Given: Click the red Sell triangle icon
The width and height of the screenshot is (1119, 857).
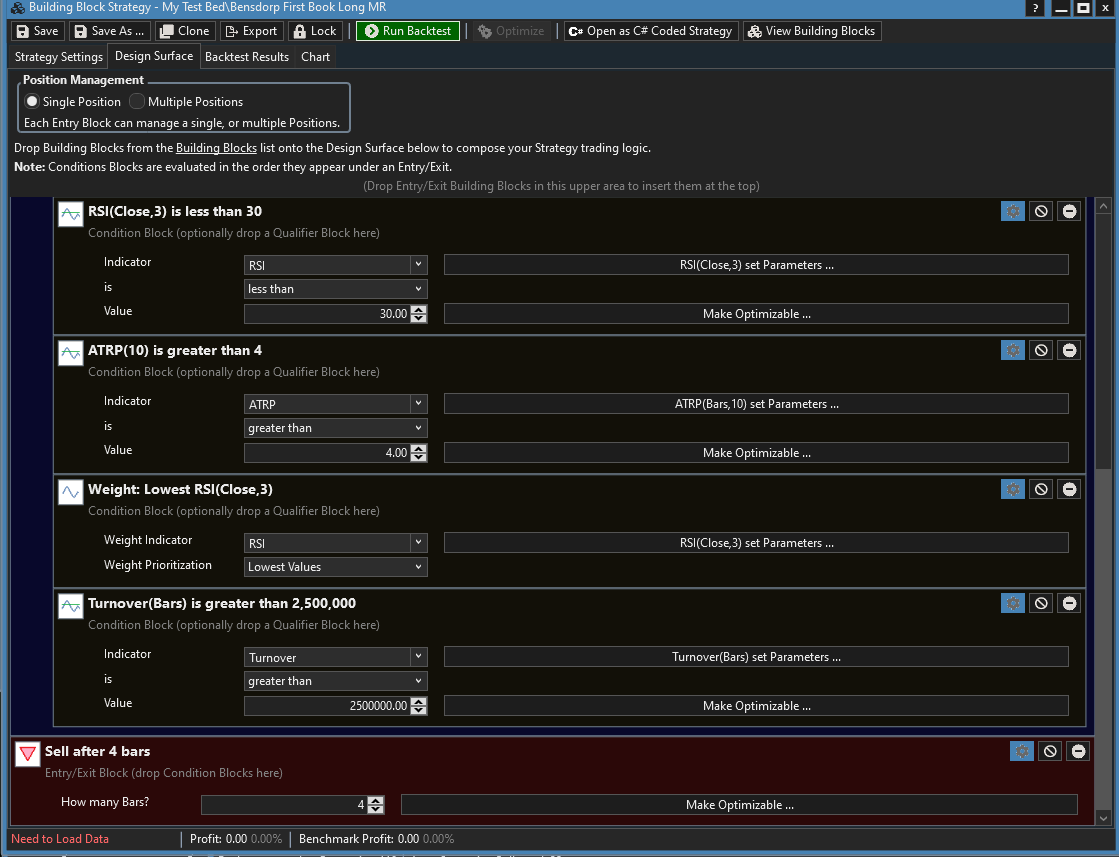Looking at the screenshot, I should click(x=27, y=755).
